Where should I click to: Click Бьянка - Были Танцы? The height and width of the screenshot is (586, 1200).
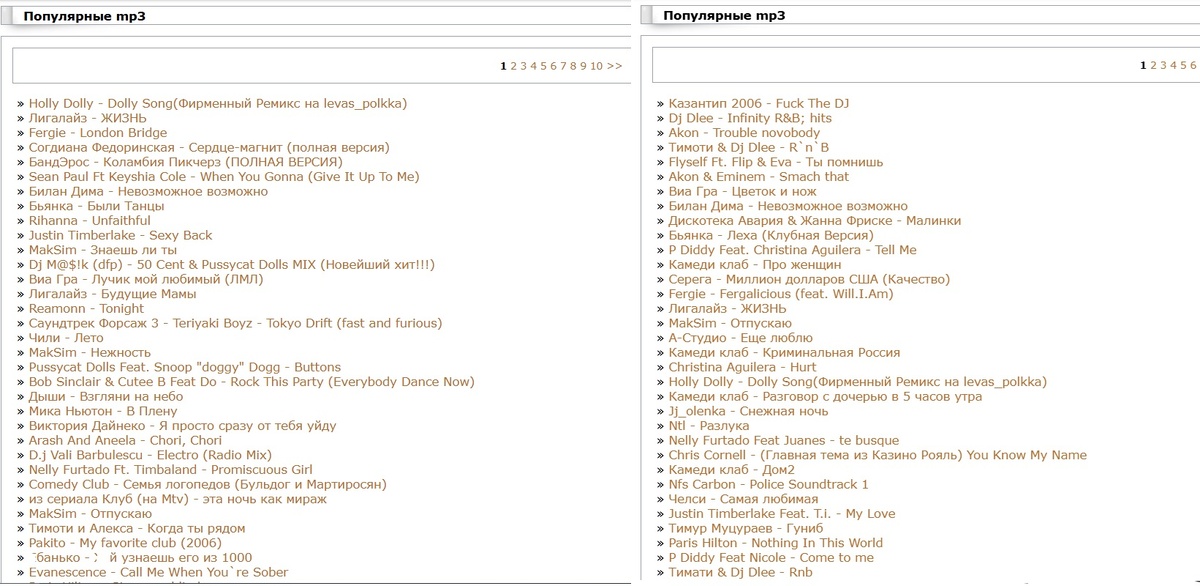click(97, 206)
